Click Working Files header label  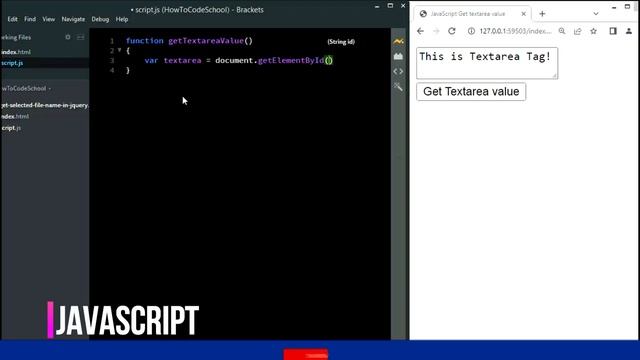click(16, 37)
